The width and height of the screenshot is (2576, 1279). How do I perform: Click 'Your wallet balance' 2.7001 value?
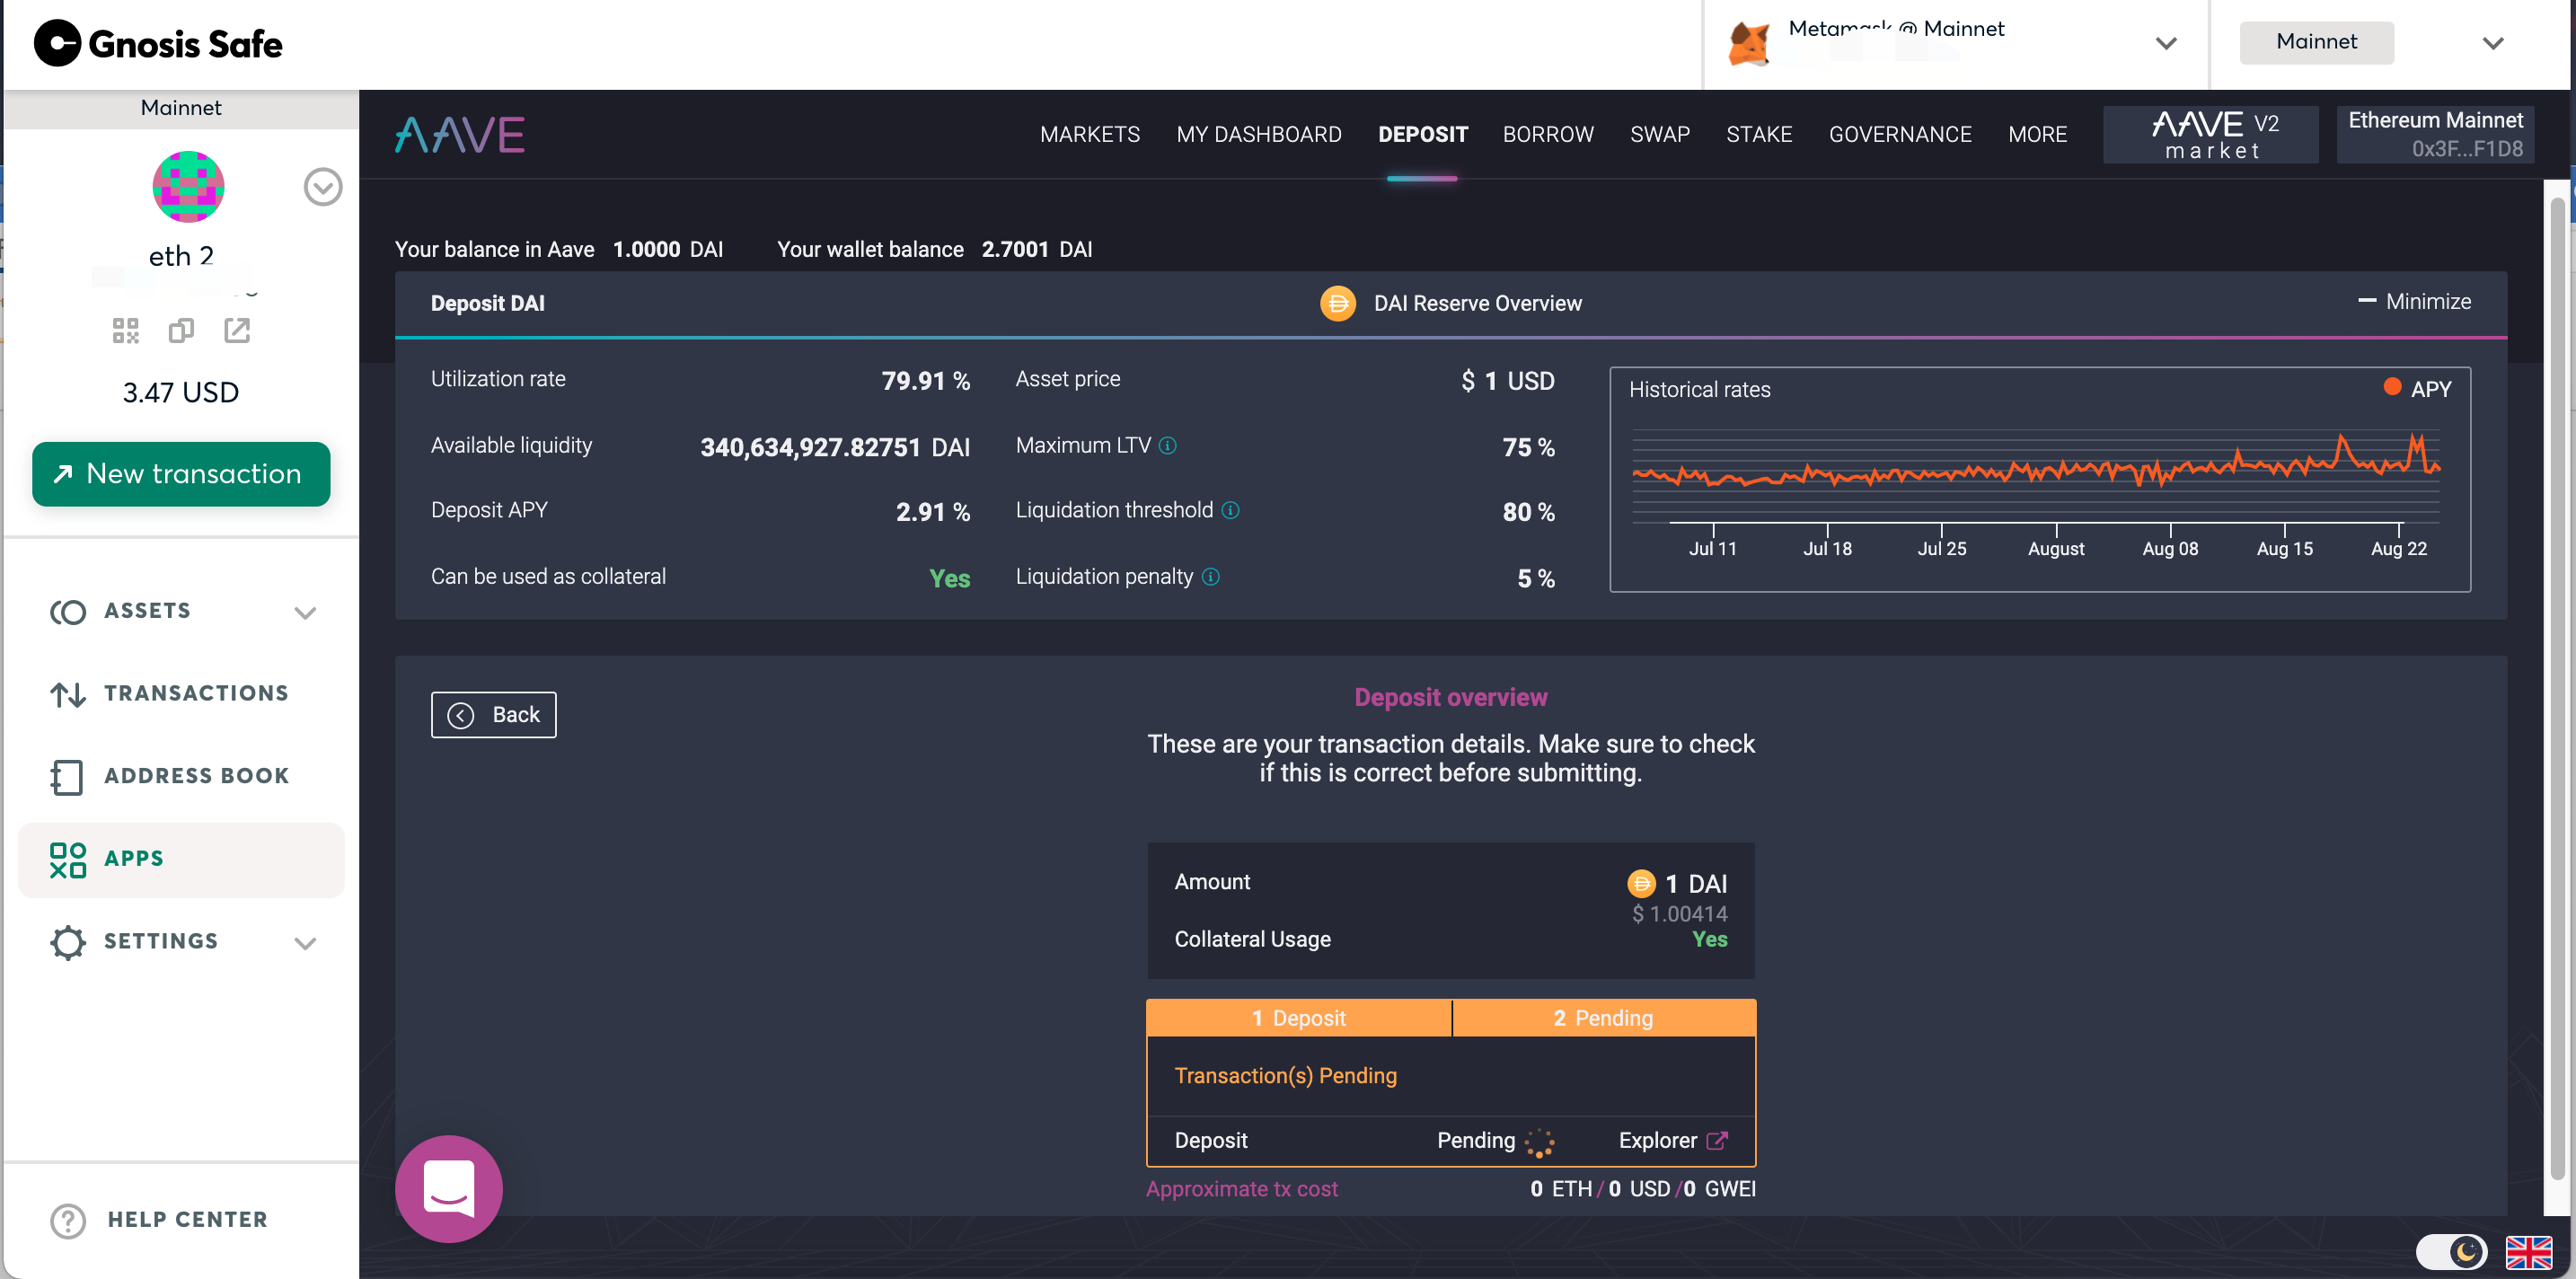[x=1016, y=249]
